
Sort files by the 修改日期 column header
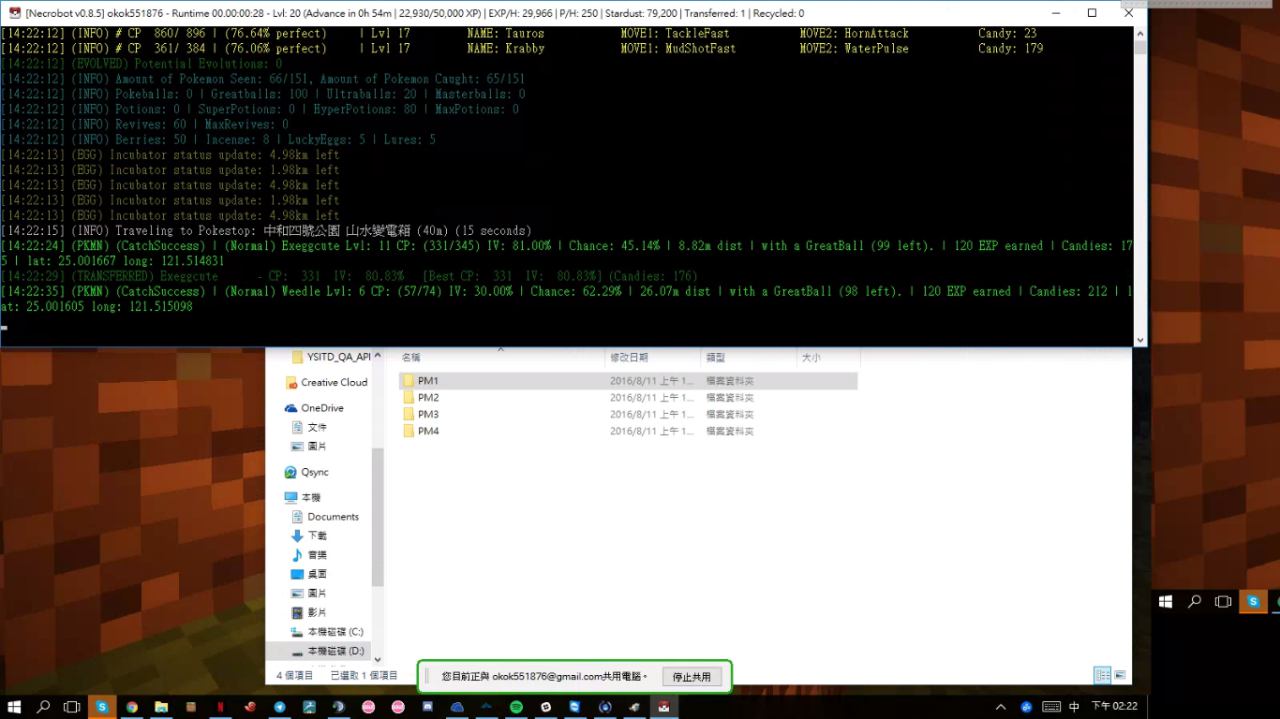point(629,357)
